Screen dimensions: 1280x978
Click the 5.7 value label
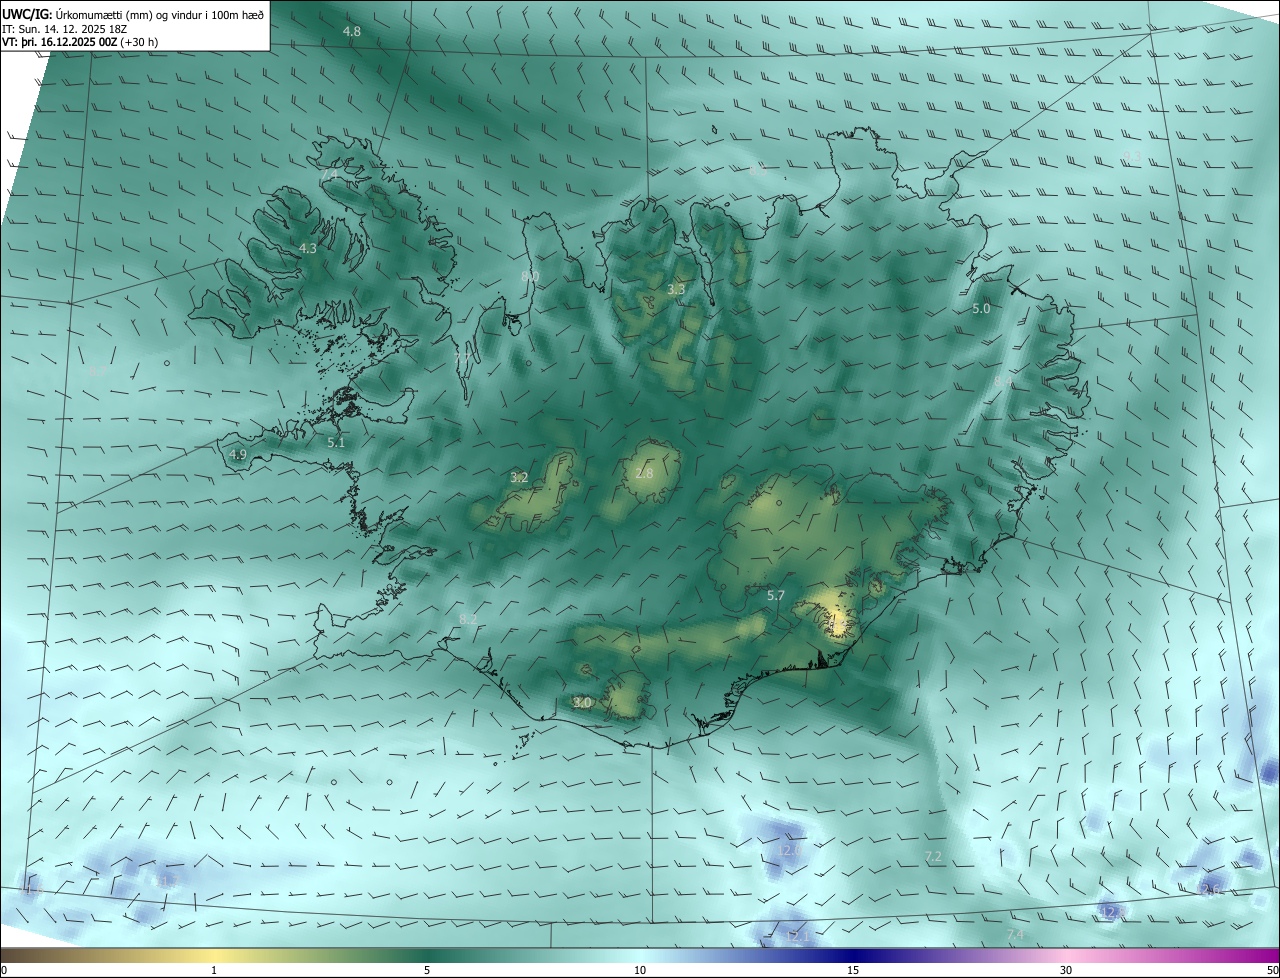point(776,596)
